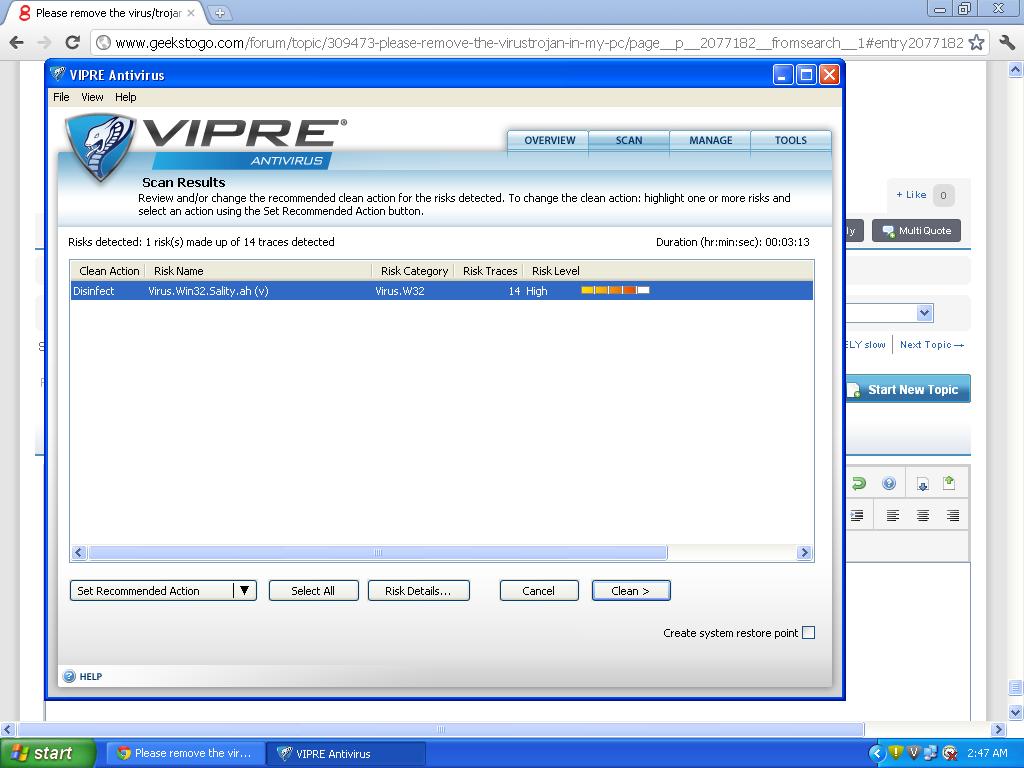The width and height of the screenshot is (1024, 768).
Task: Open the Help menu in VIPRE
Action: (x=125, y=97)
